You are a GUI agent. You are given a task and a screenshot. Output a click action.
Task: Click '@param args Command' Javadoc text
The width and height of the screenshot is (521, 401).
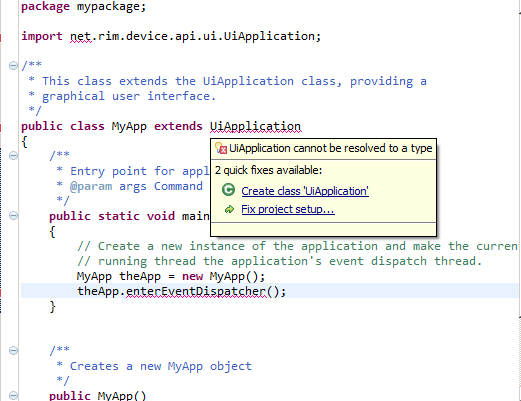[x=136, y=186]
